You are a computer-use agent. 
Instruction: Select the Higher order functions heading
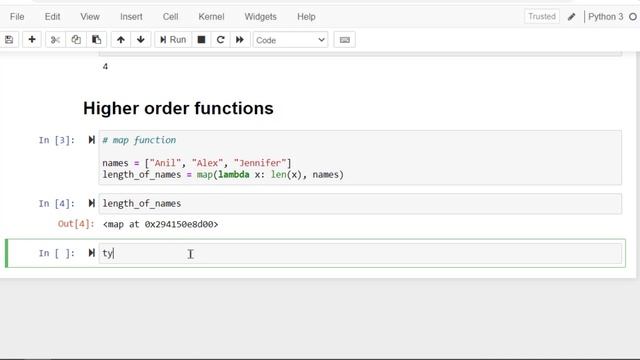(x=178, y=108)
